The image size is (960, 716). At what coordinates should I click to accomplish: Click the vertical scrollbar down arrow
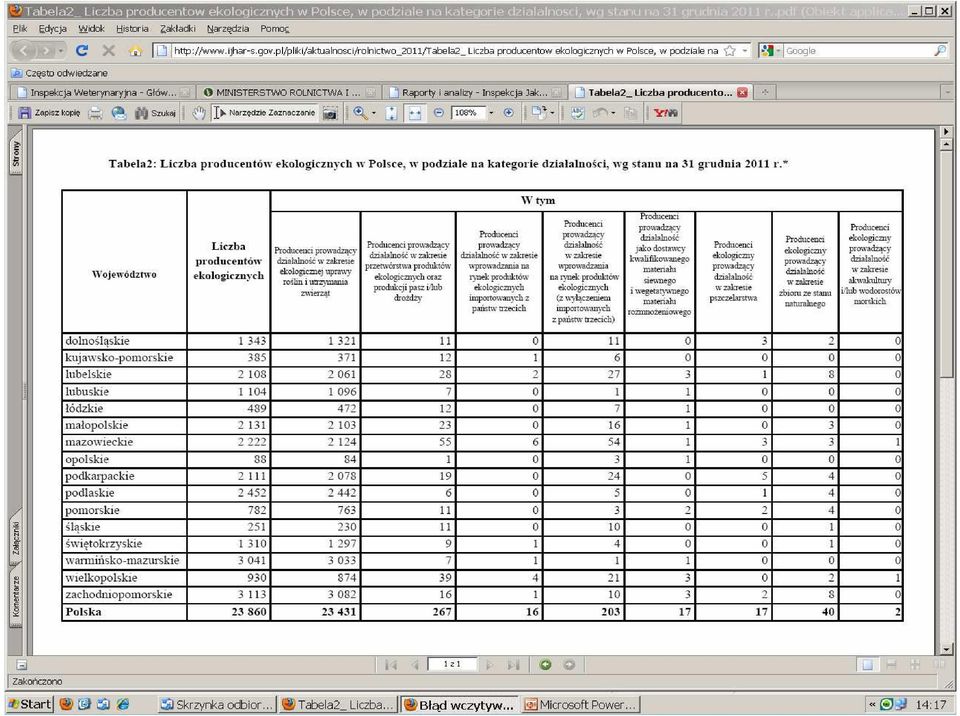pos(947,649)
